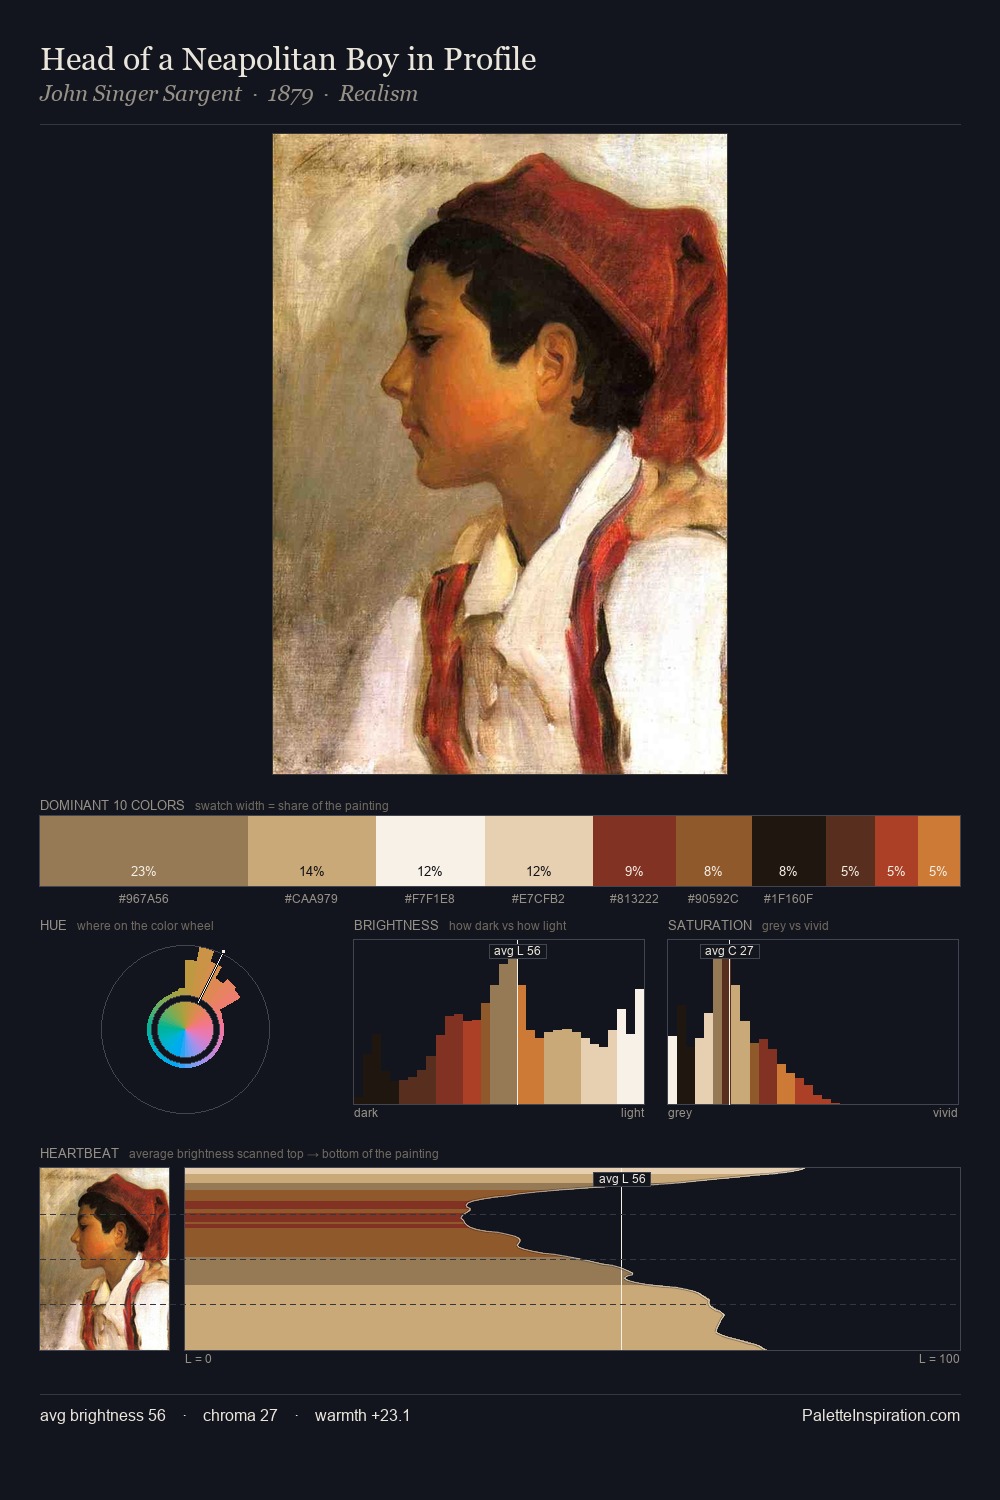The height and width of the screenshot is (1500, 1000).
Task: Click the hex code #CAA979 label
Action: [x=311, y=899]
